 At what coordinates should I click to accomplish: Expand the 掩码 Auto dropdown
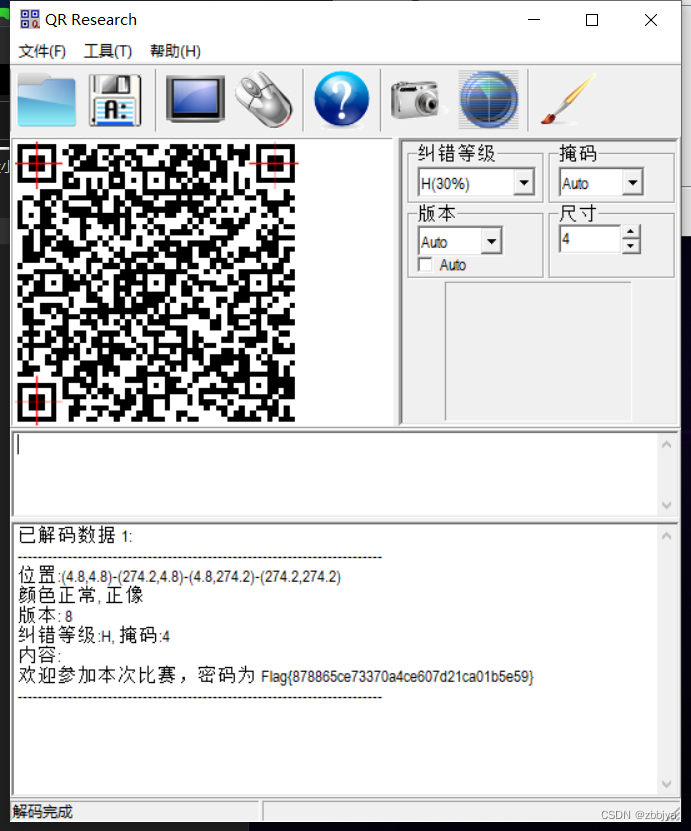click(633, 183)
